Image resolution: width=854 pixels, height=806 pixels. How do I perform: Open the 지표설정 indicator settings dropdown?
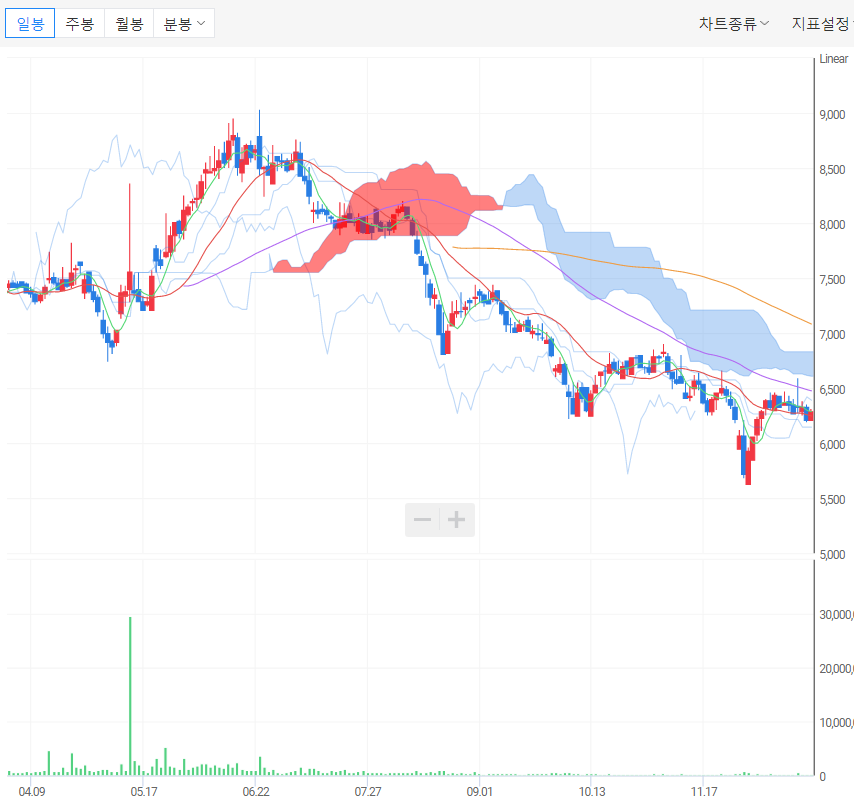822,23
